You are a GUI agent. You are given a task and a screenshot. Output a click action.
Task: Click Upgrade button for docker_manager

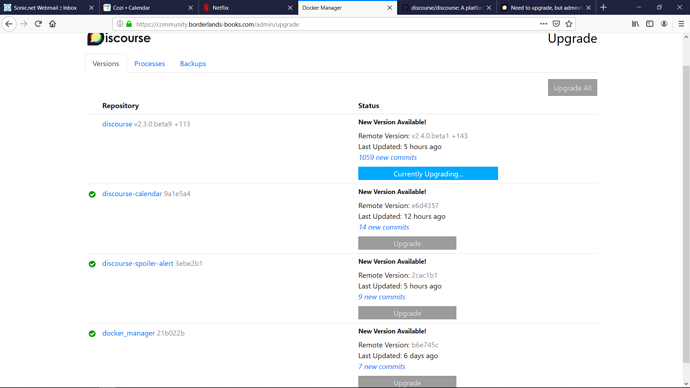(x=407, y=382)
